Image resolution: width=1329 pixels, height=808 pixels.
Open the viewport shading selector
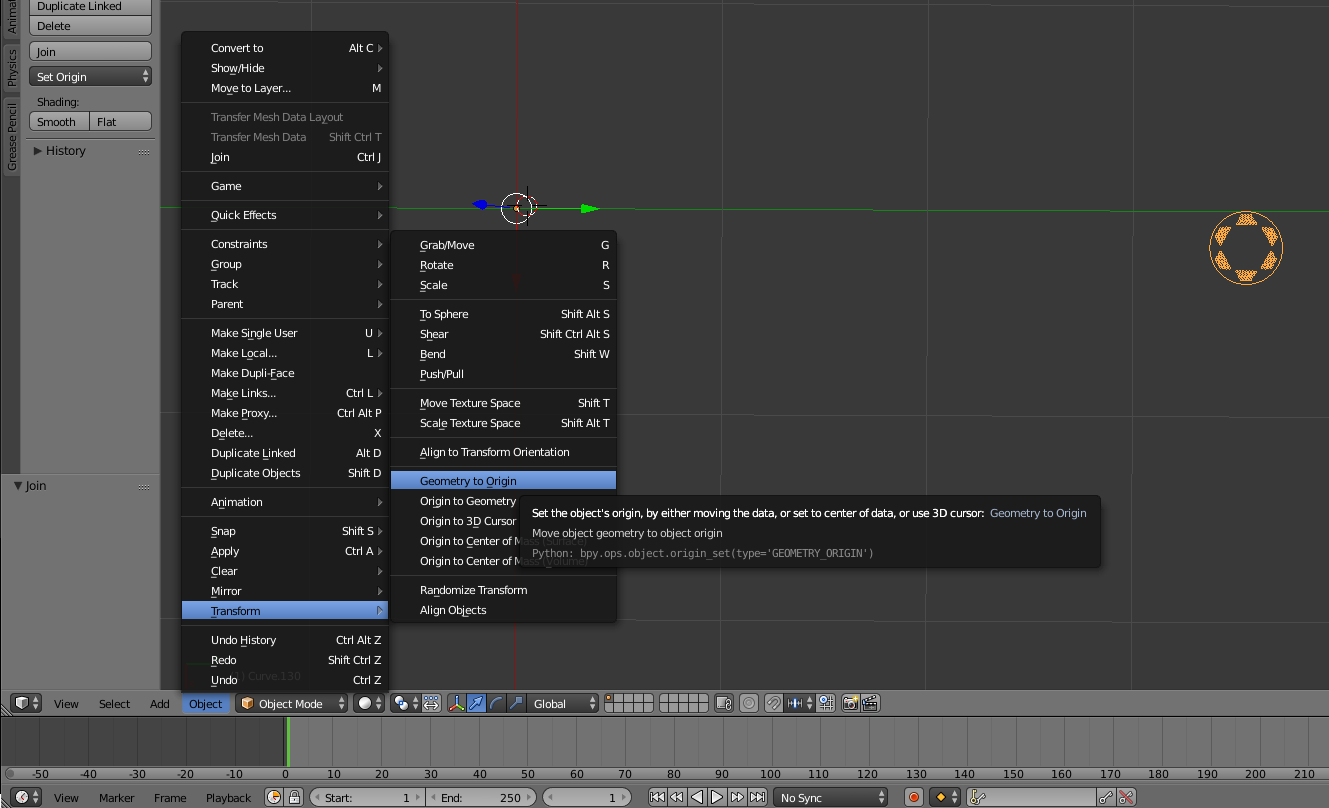369,703
